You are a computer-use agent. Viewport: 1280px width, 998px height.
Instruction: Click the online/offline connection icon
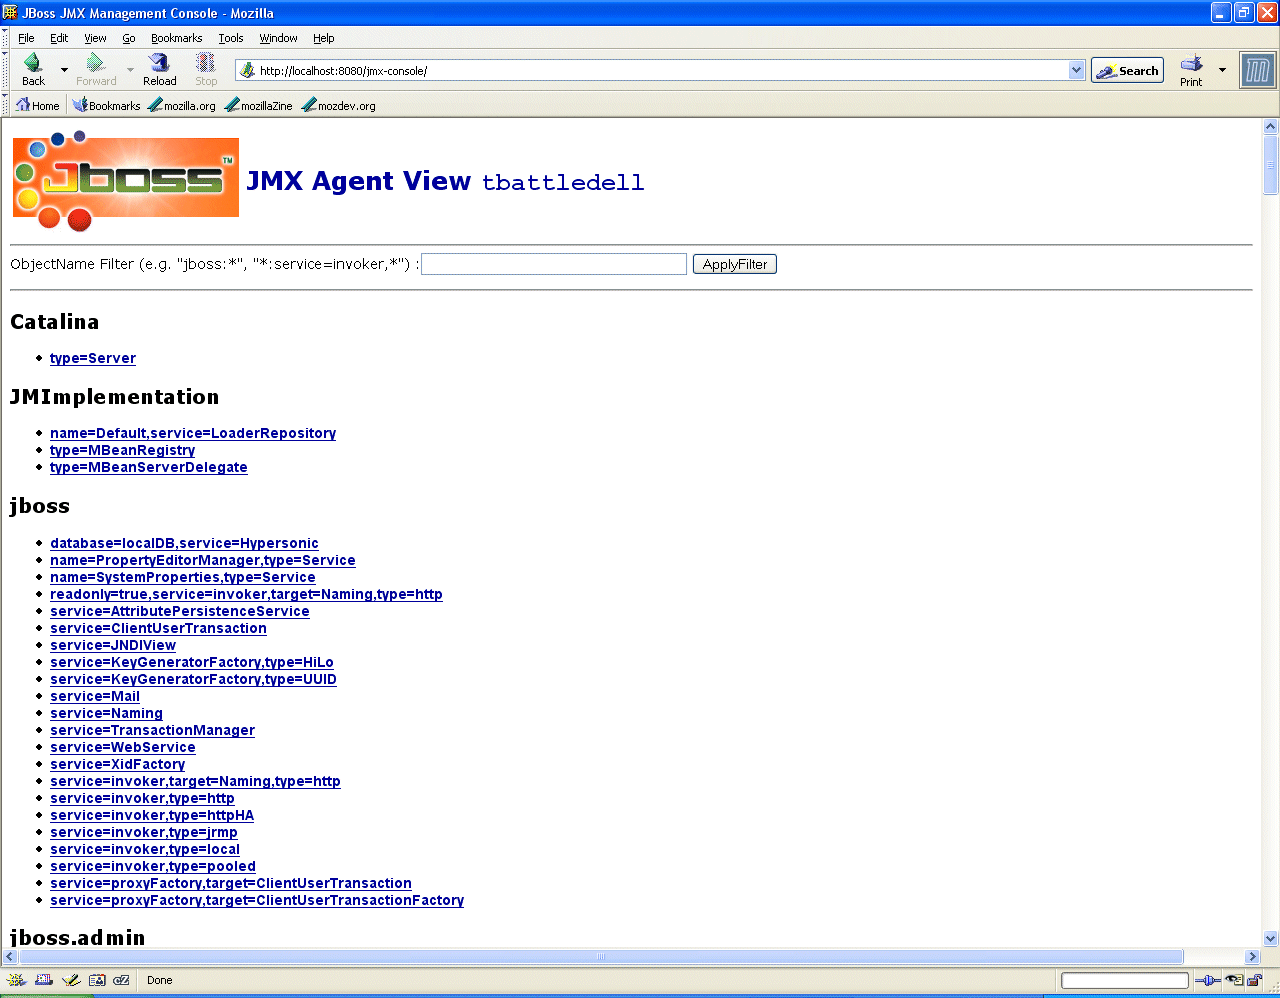(1208, 980)
